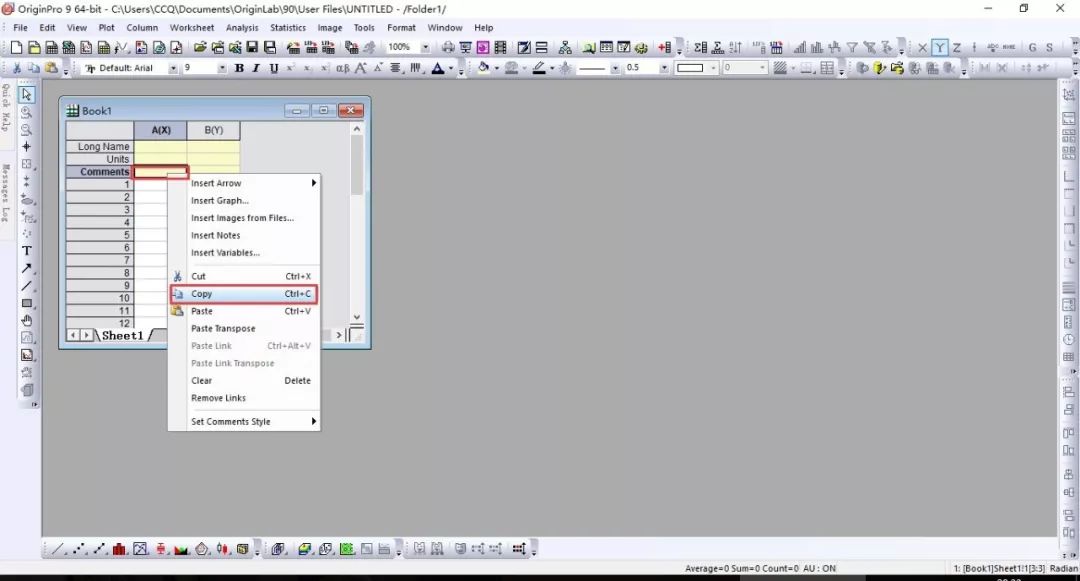Click the New Folder toolbar icon
1080x581 pixels.
pos(34,47)
